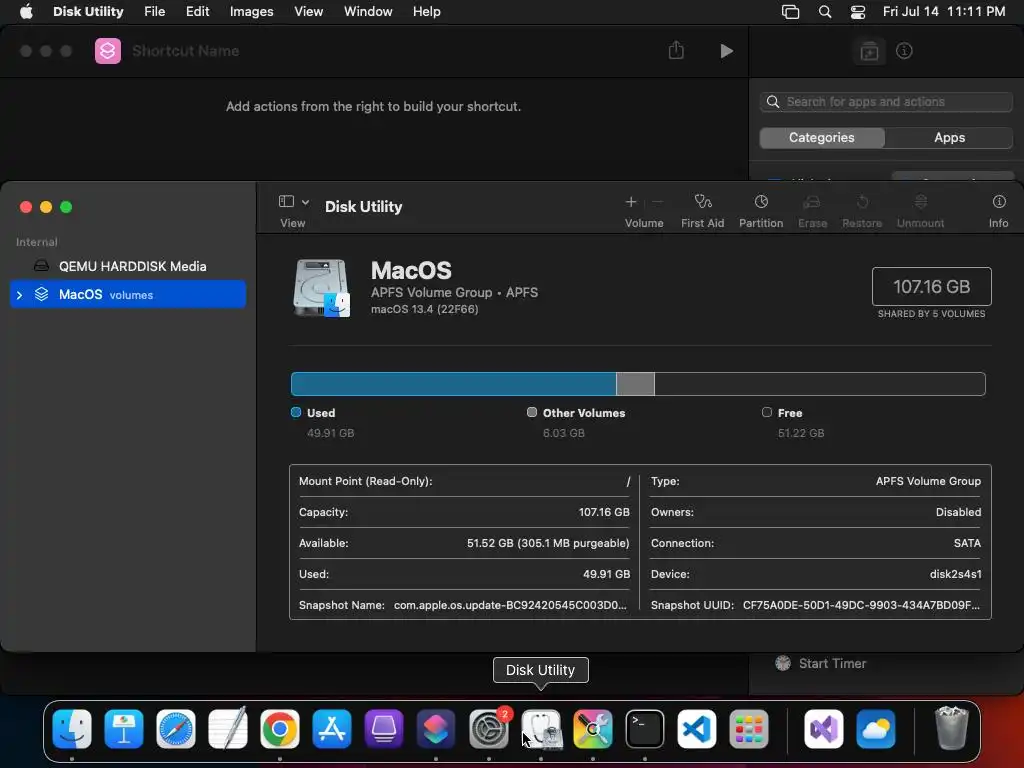This screenshot has height=768, width=1024.
Task: Select Start Timer action in Shortcuts
Action: pyautogui.click(x=820, y=664)
